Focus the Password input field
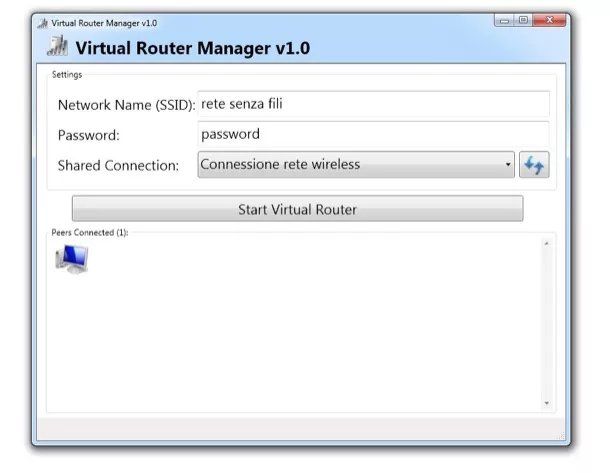This screenshot has width=610, height=473. [373, 134]
